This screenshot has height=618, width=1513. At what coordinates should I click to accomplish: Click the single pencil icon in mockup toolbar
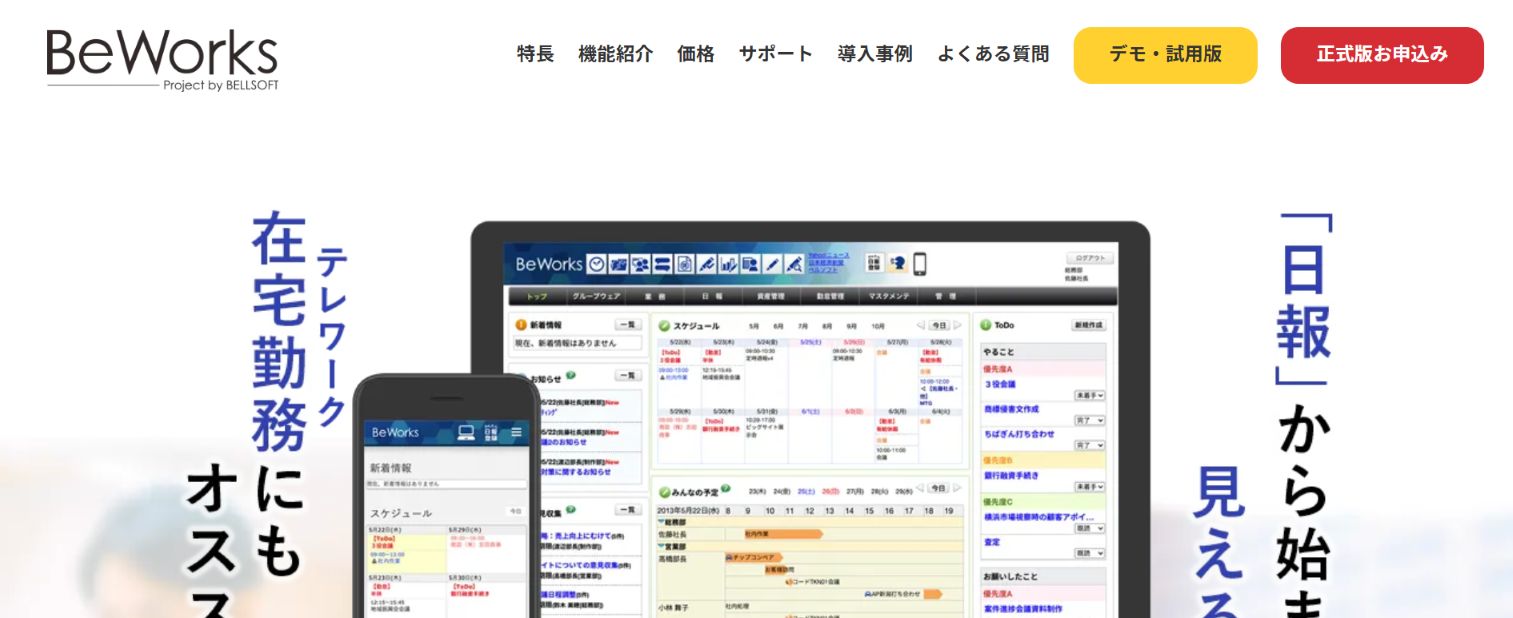click(771, 264)
